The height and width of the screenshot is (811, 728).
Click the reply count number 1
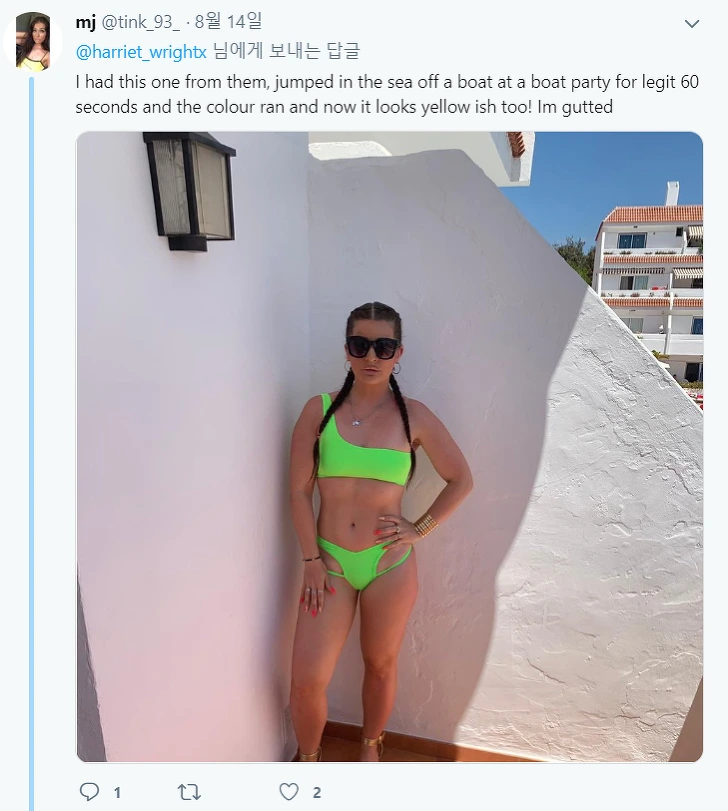tap(117, 792)
